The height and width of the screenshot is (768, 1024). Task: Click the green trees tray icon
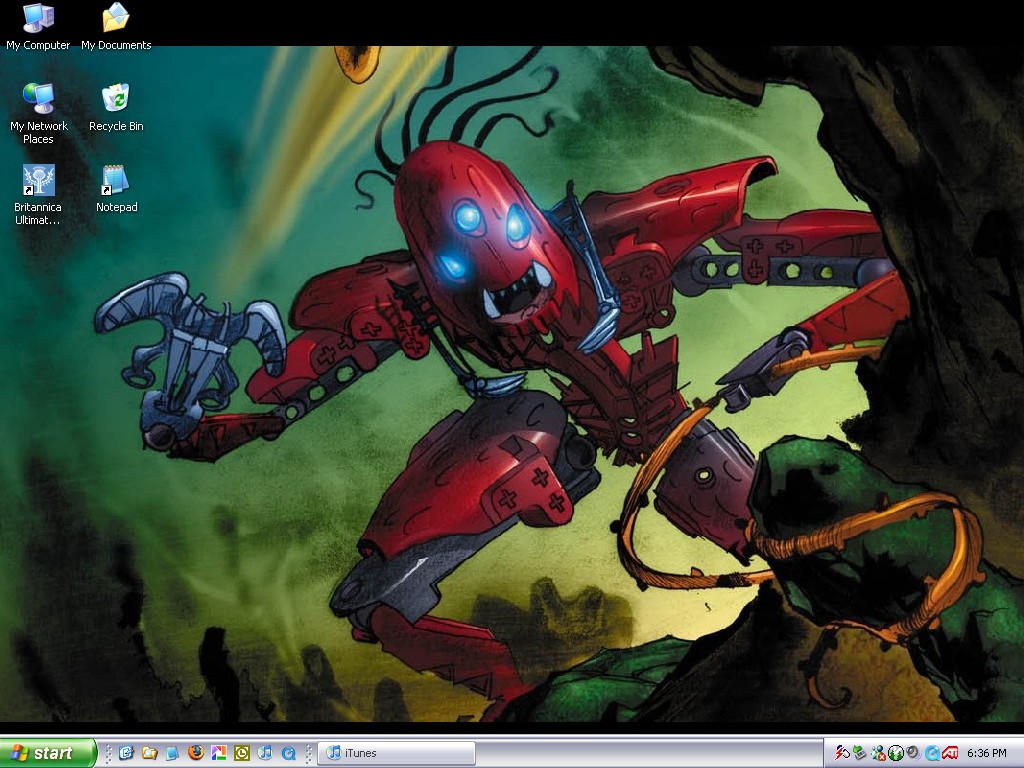click(896, 753)
